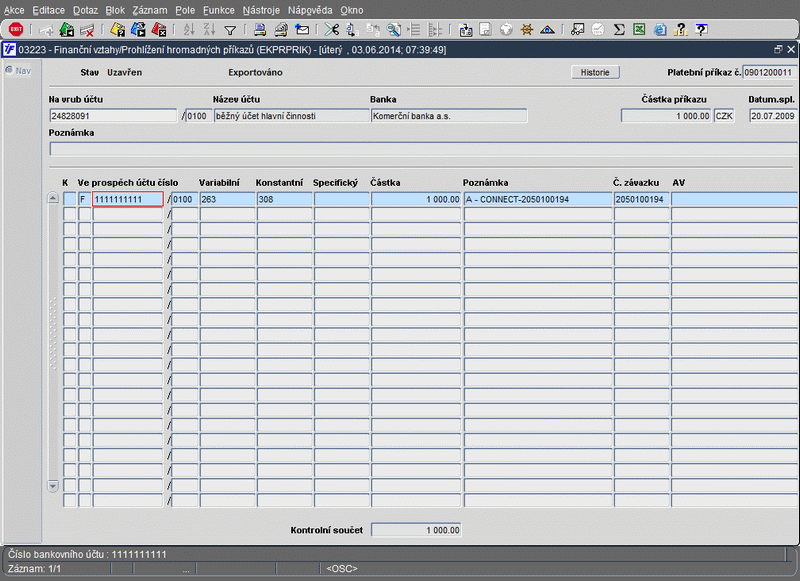Click Název účtu field běžný účet hlavní činnosti
Screen dimensions: 800x581
[x=291, y=116]
